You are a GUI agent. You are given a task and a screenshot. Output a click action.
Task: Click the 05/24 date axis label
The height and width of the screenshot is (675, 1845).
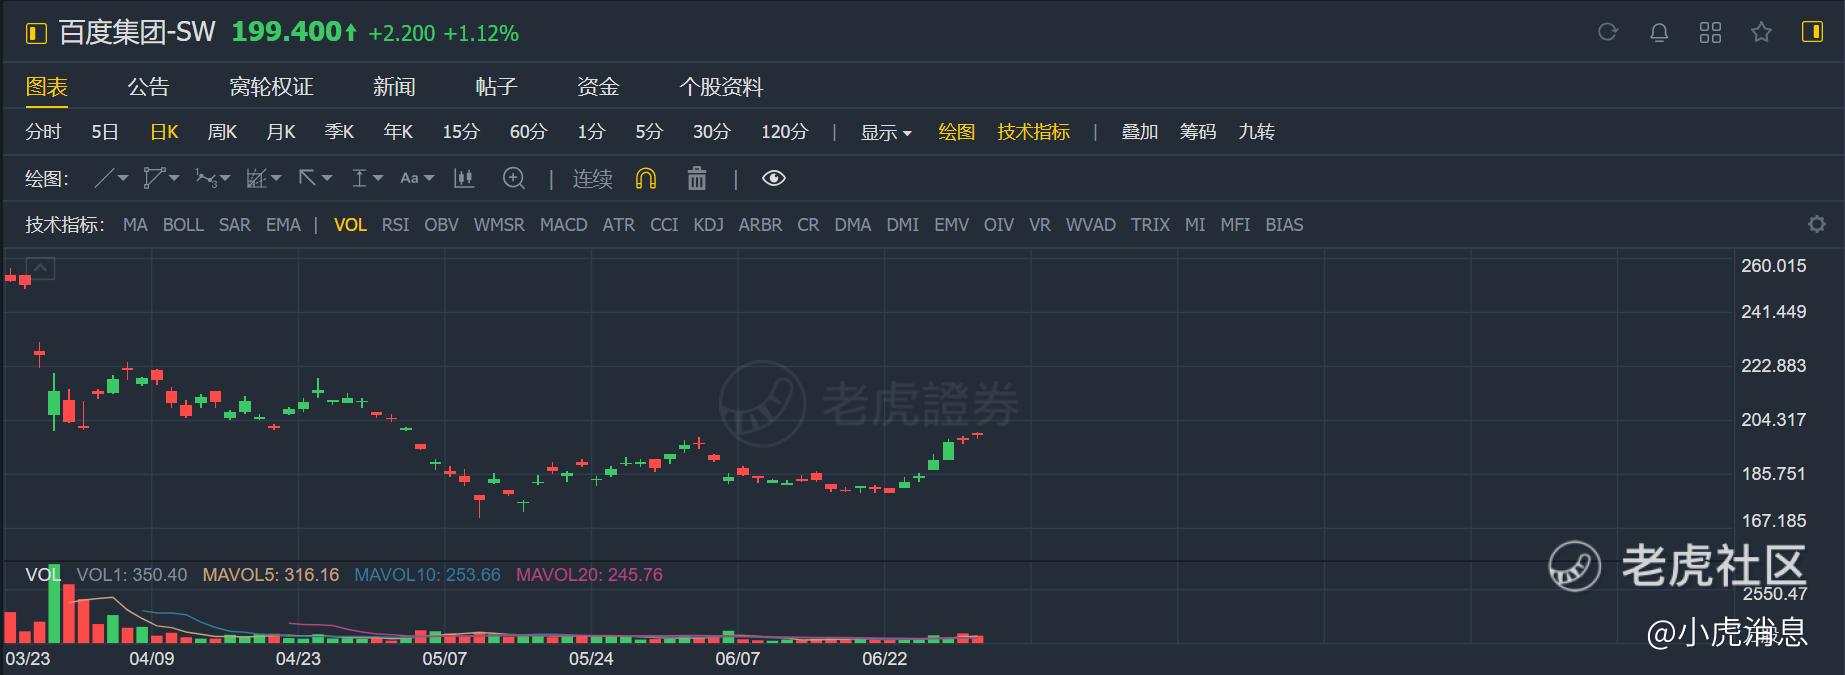591,658
